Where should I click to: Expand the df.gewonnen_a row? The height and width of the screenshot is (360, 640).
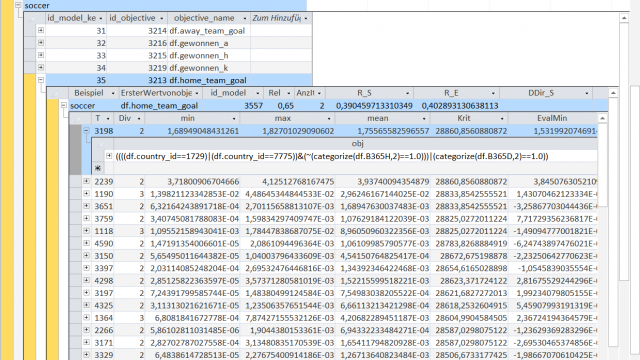point(41,42)
